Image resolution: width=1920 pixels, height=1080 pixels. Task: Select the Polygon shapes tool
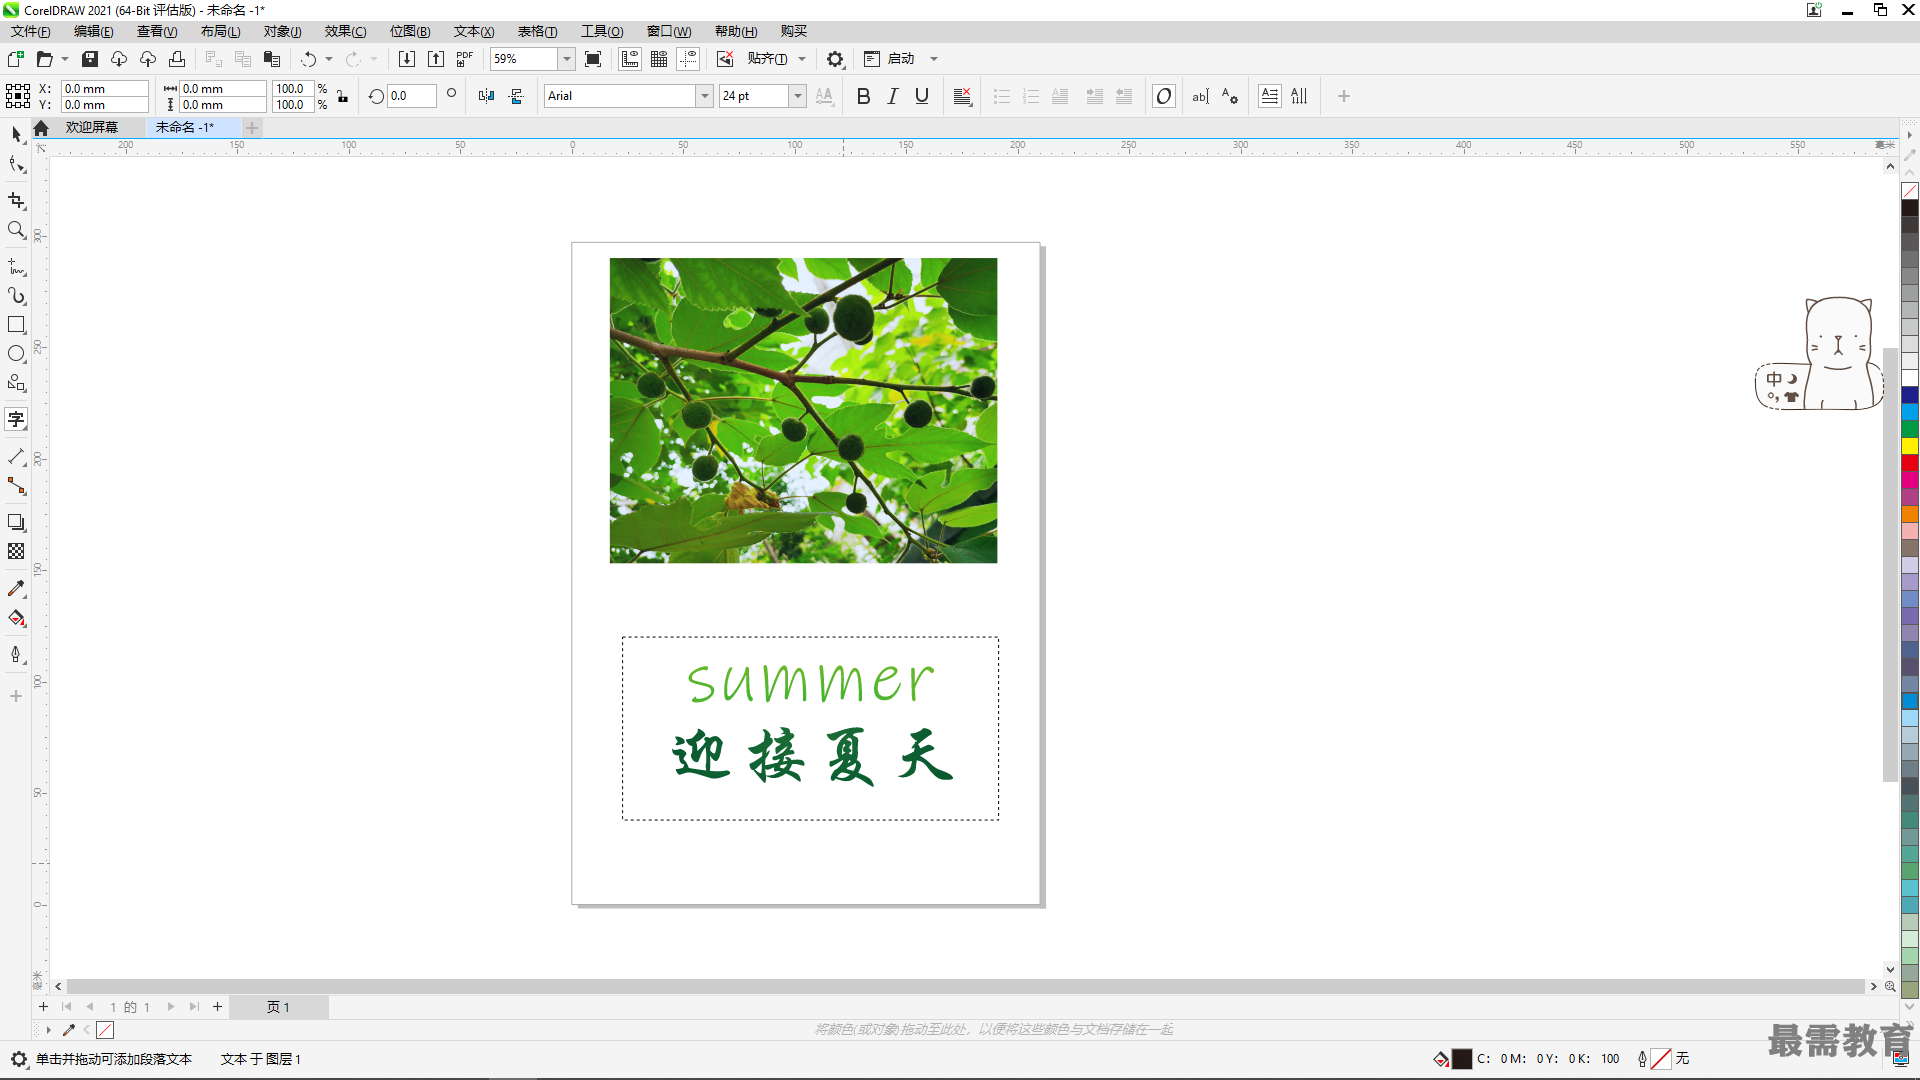click(16, 383)
